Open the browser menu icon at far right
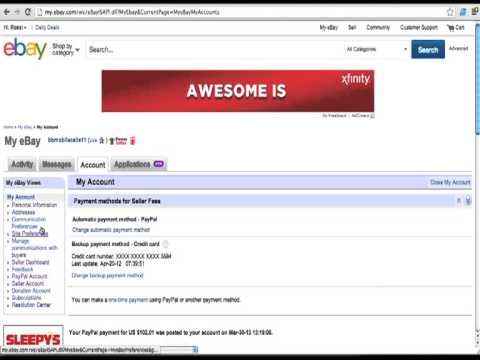Viewport: 480px width, 360px height. 475,12
